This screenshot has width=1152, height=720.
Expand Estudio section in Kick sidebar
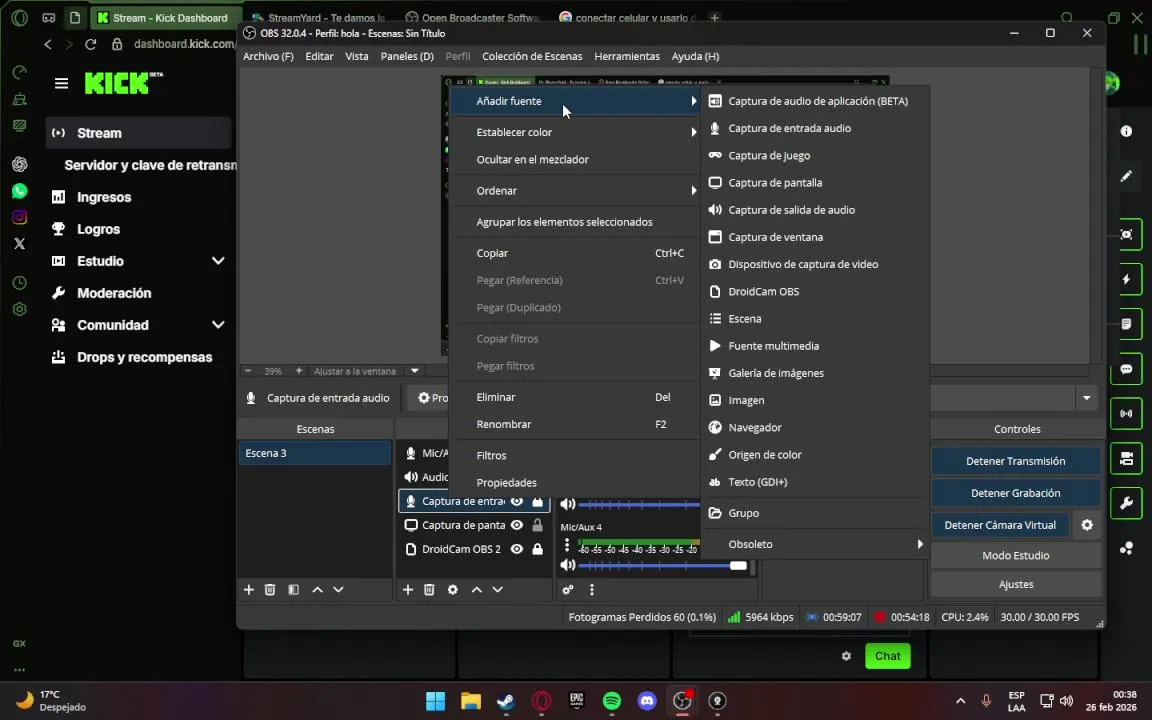click(218, 262)
